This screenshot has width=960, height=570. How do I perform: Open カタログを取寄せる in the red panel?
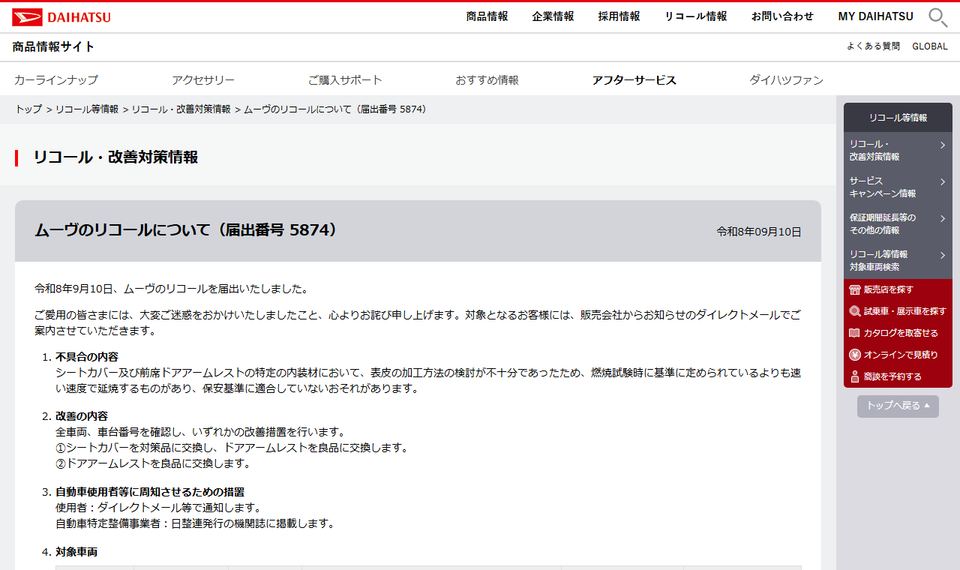click(901, 333)
